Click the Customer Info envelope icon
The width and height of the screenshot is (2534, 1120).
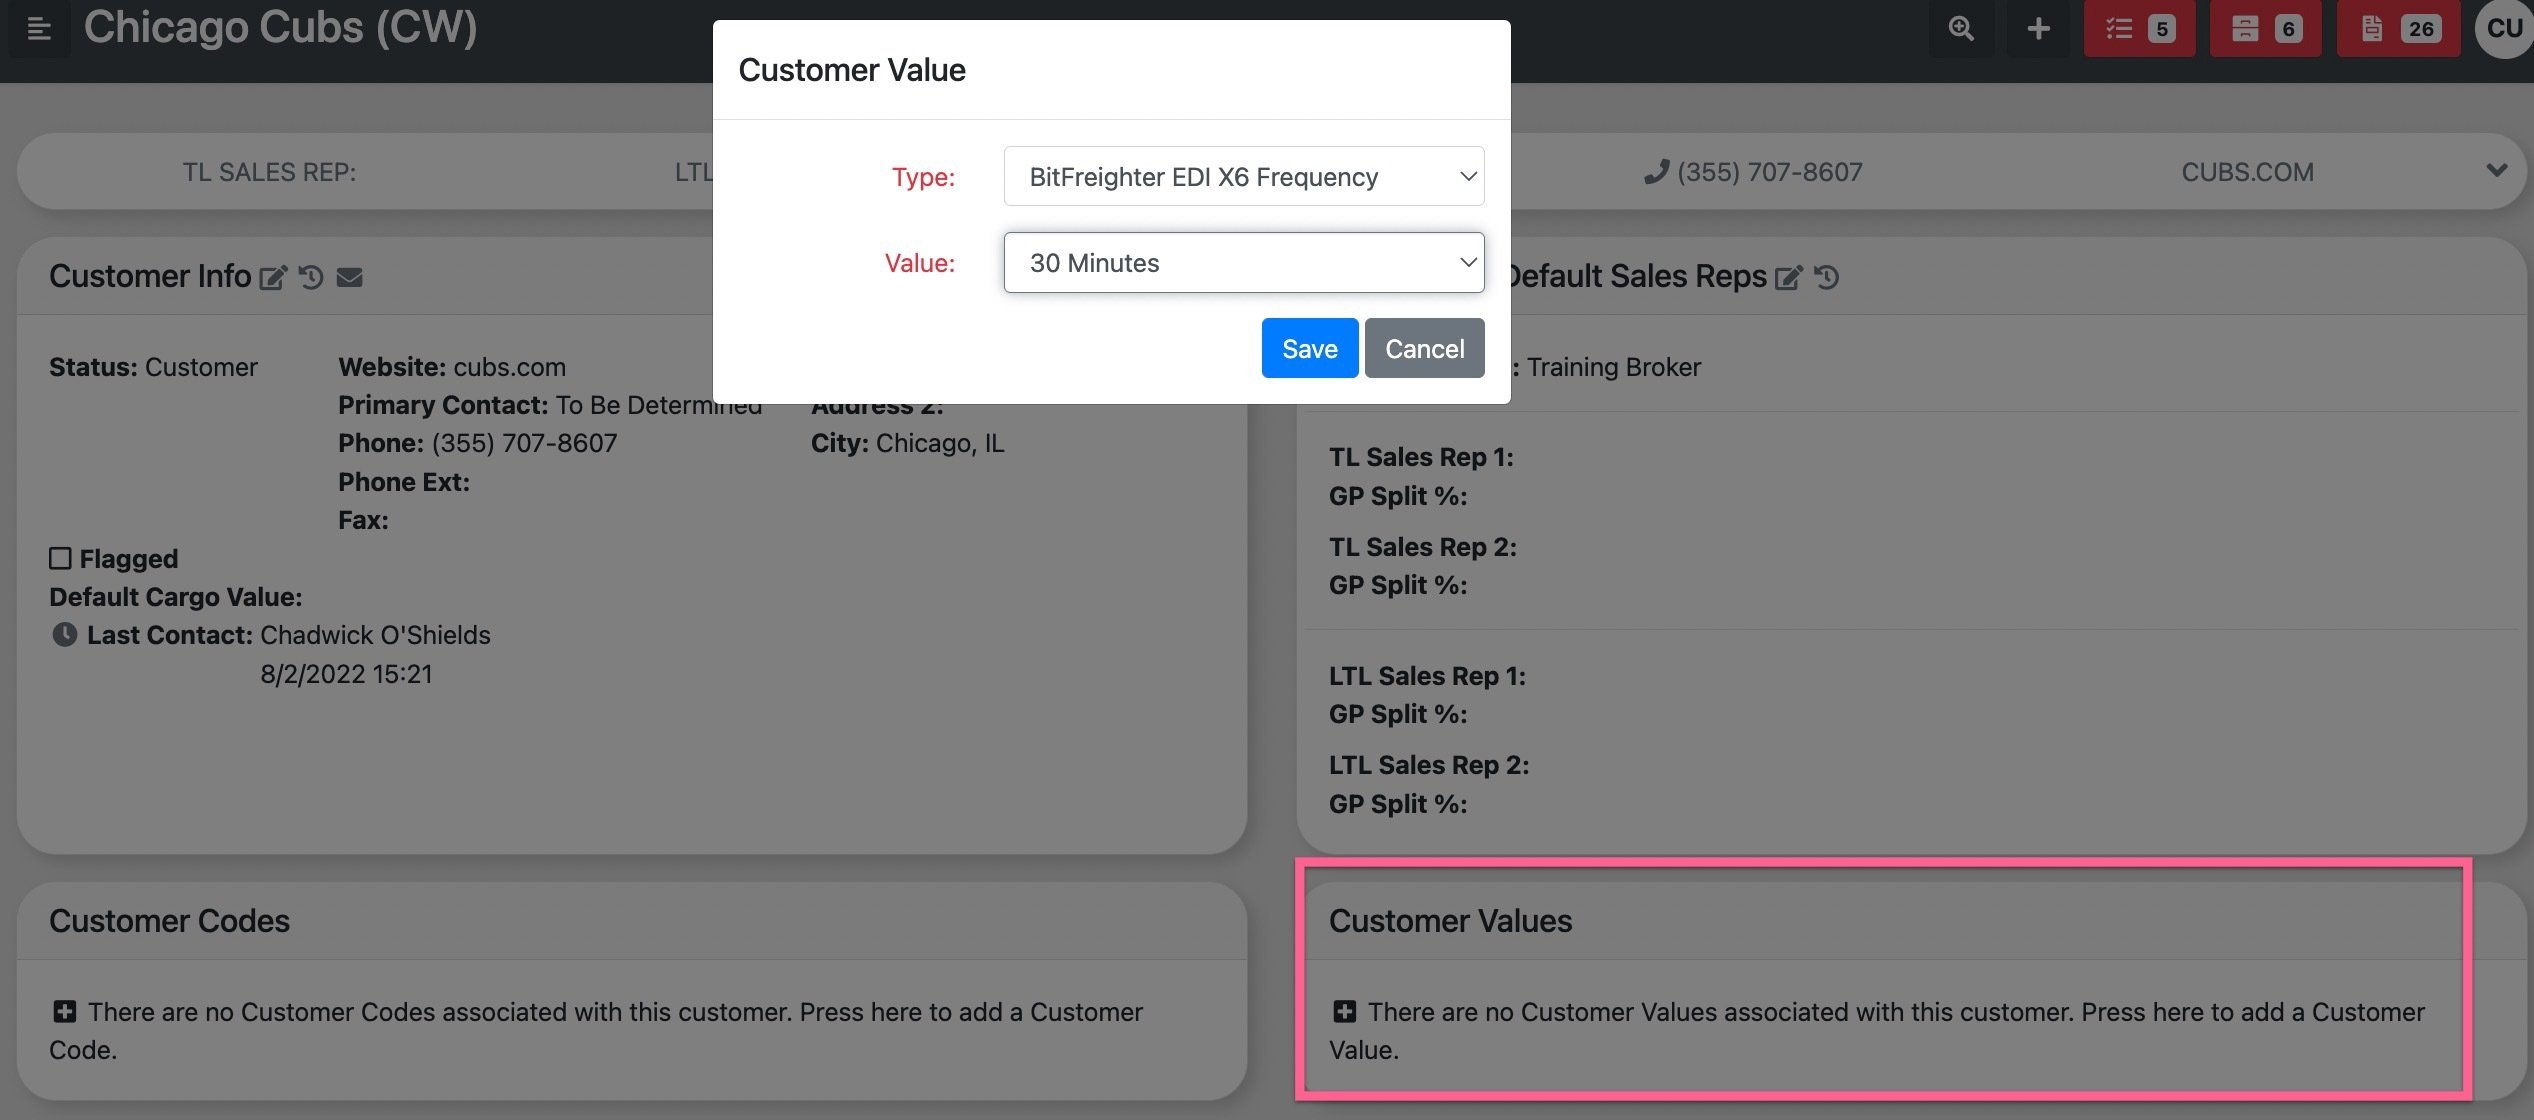pos(349,277)
